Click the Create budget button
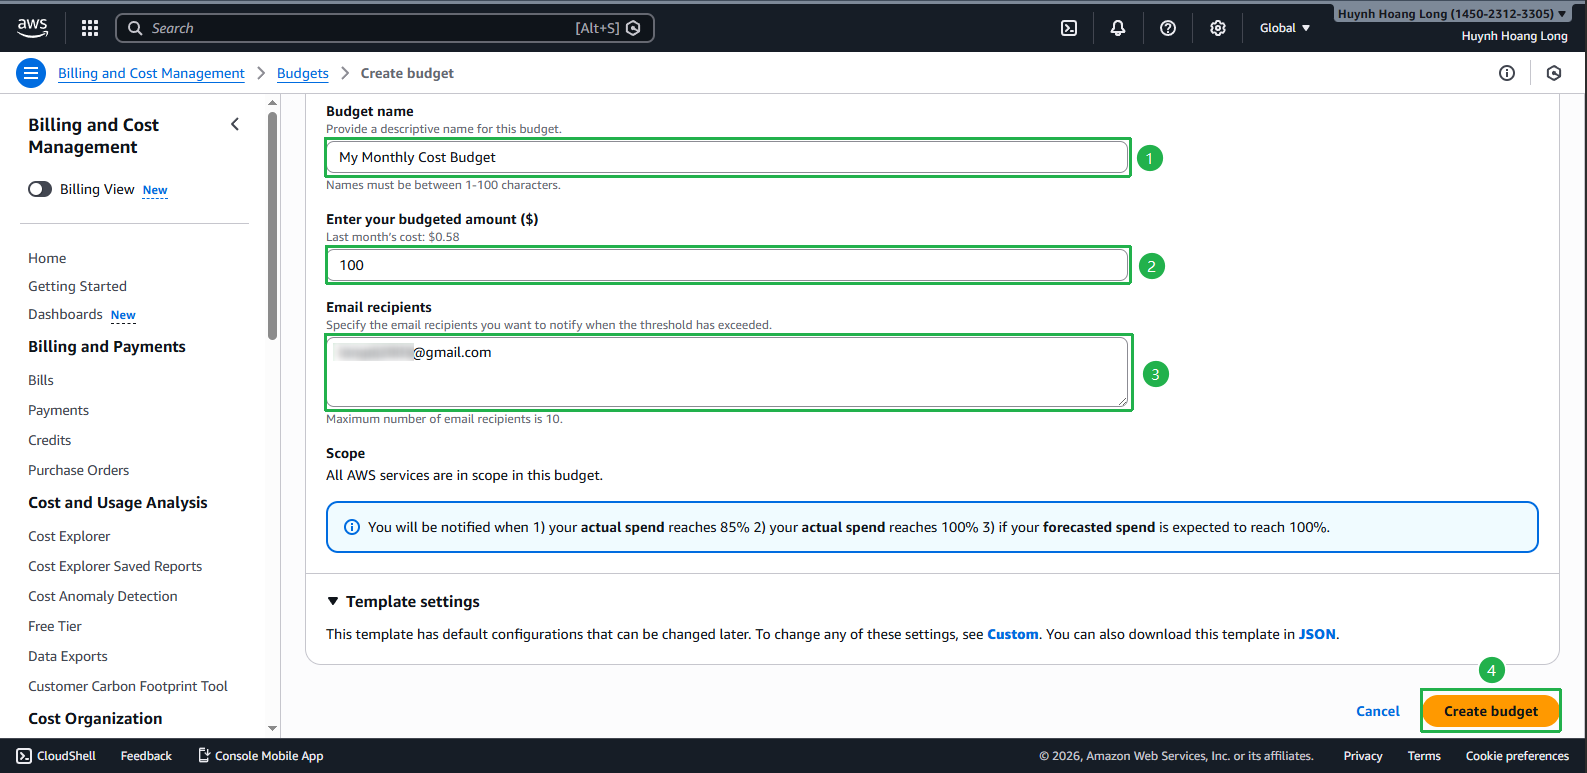 1490,711
